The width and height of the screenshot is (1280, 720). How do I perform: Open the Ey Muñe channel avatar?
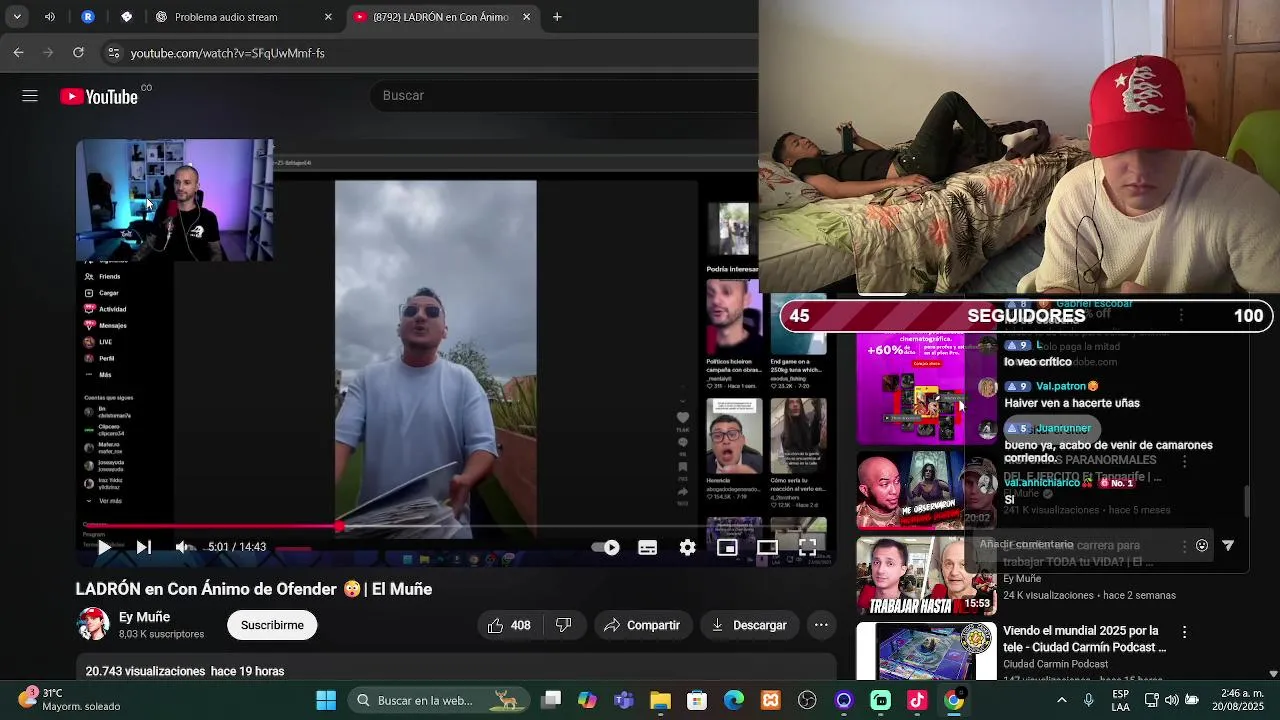pos(94,624)
